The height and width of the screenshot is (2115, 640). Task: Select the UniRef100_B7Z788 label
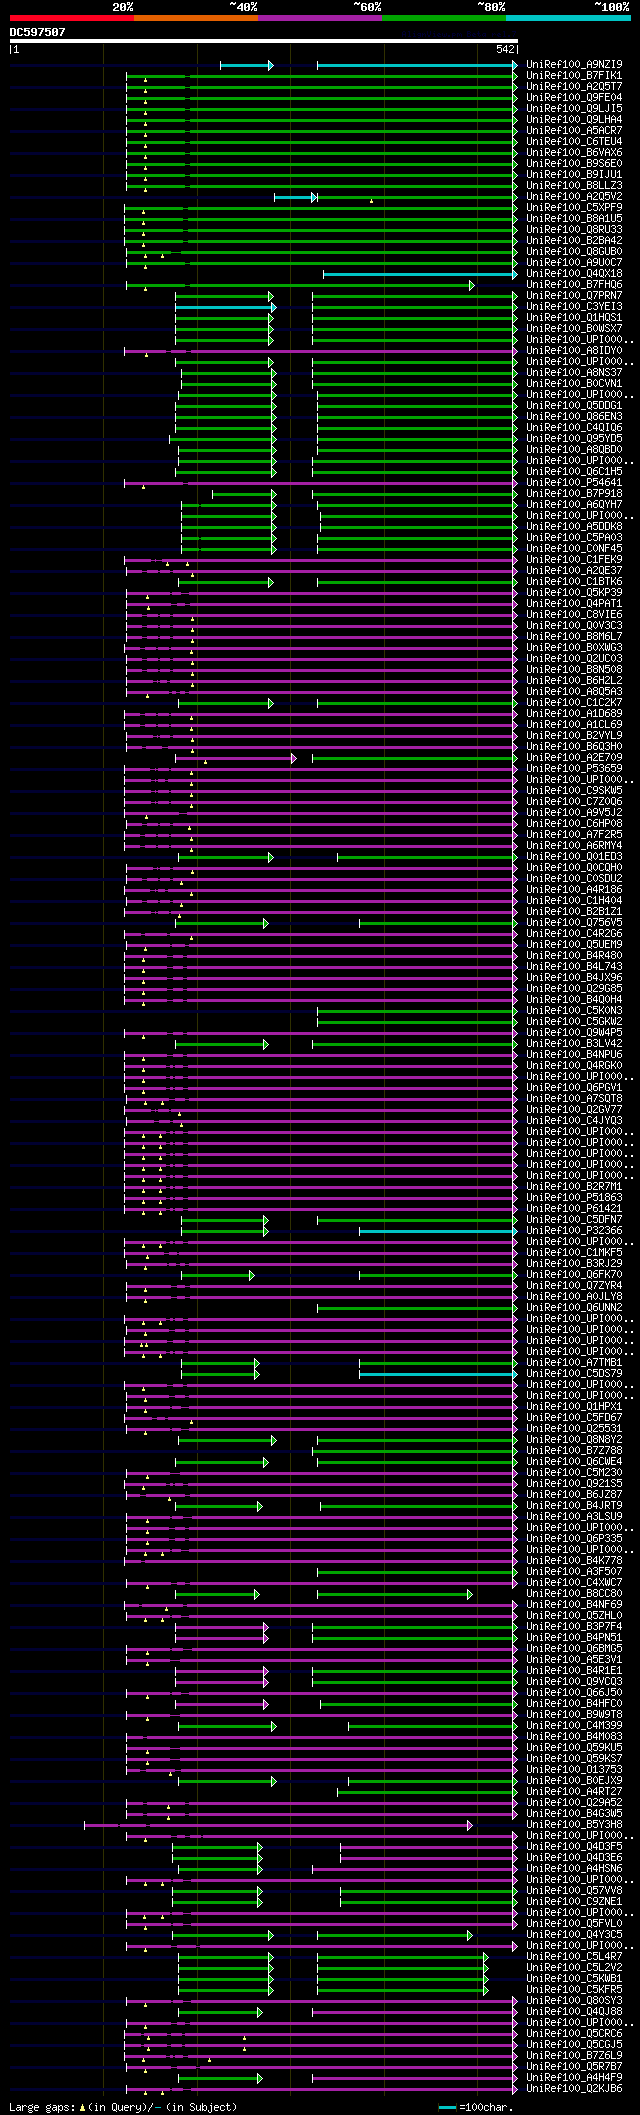pyautogui.click(x=574, y=1451)
